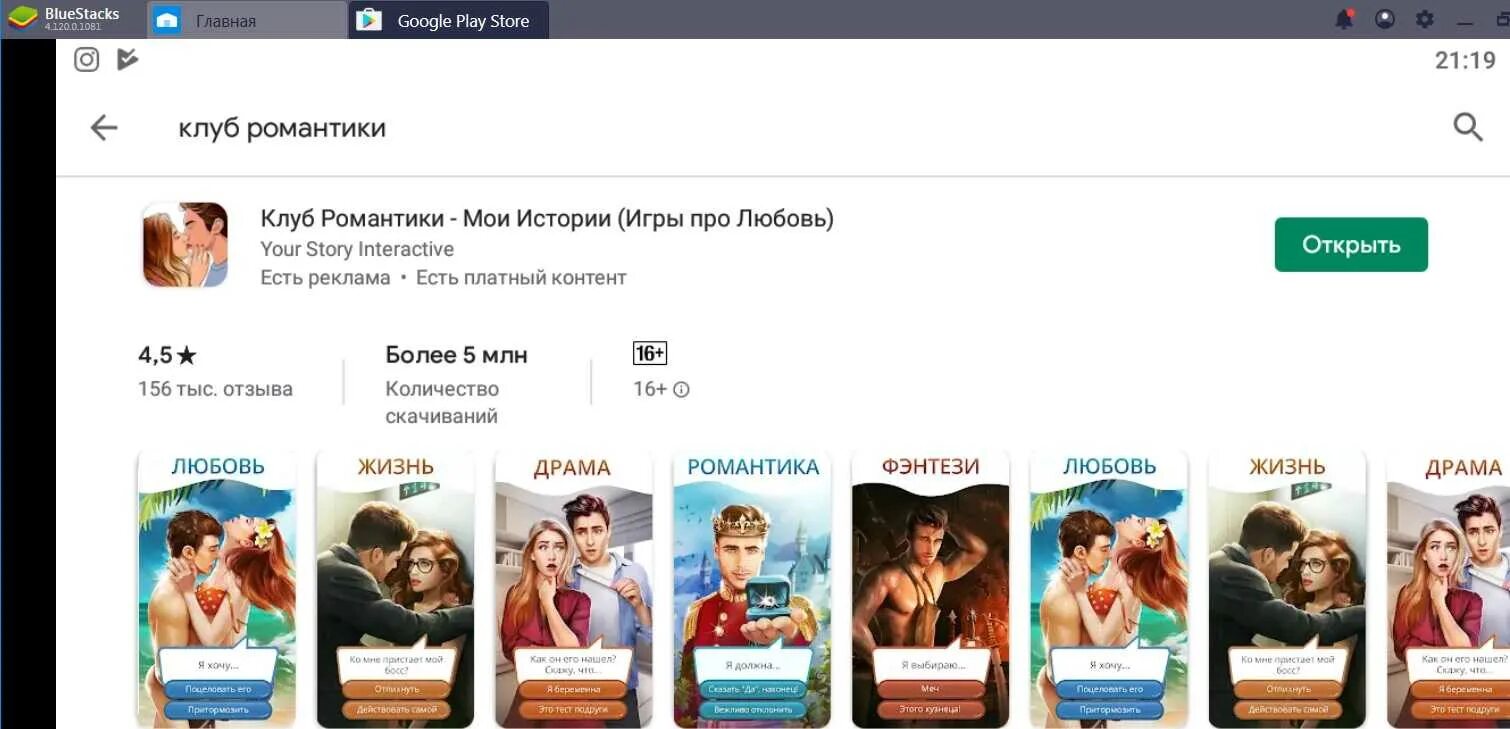Switch to the Главная tab
The height and width of the screenshot is (729, 1510).
[247, 20]
